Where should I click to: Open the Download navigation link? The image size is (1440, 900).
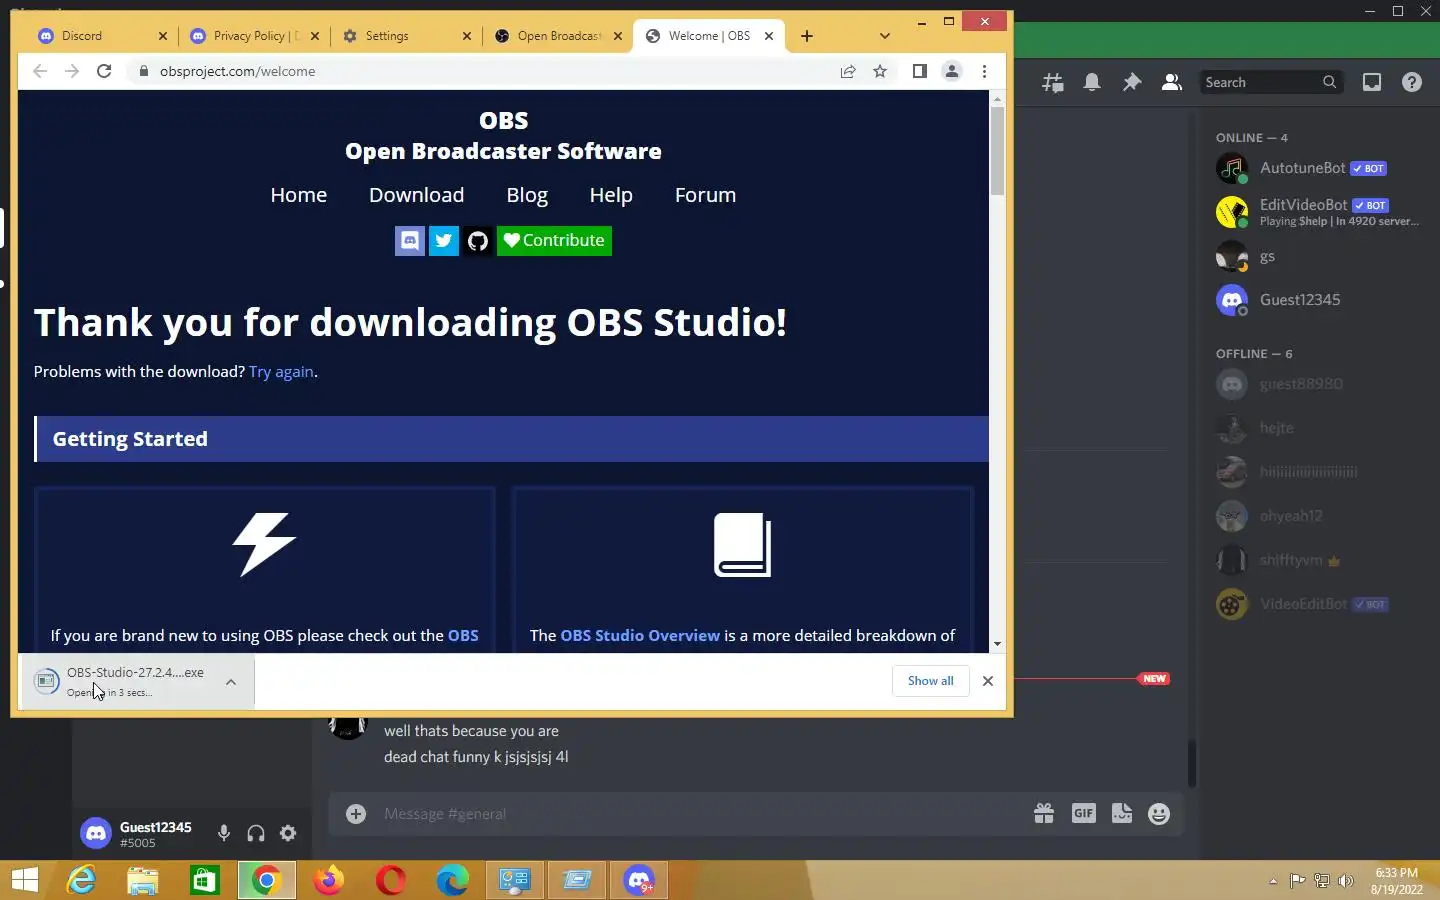pyautogui.click(x=417, y=195)
